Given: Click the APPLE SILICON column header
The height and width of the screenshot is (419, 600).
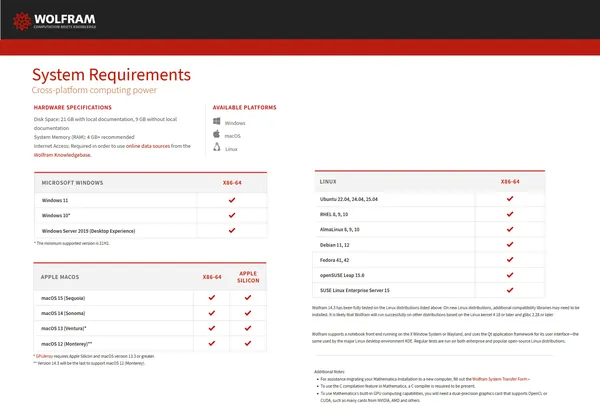Looking at the screenshot, I should coord(248,277).
